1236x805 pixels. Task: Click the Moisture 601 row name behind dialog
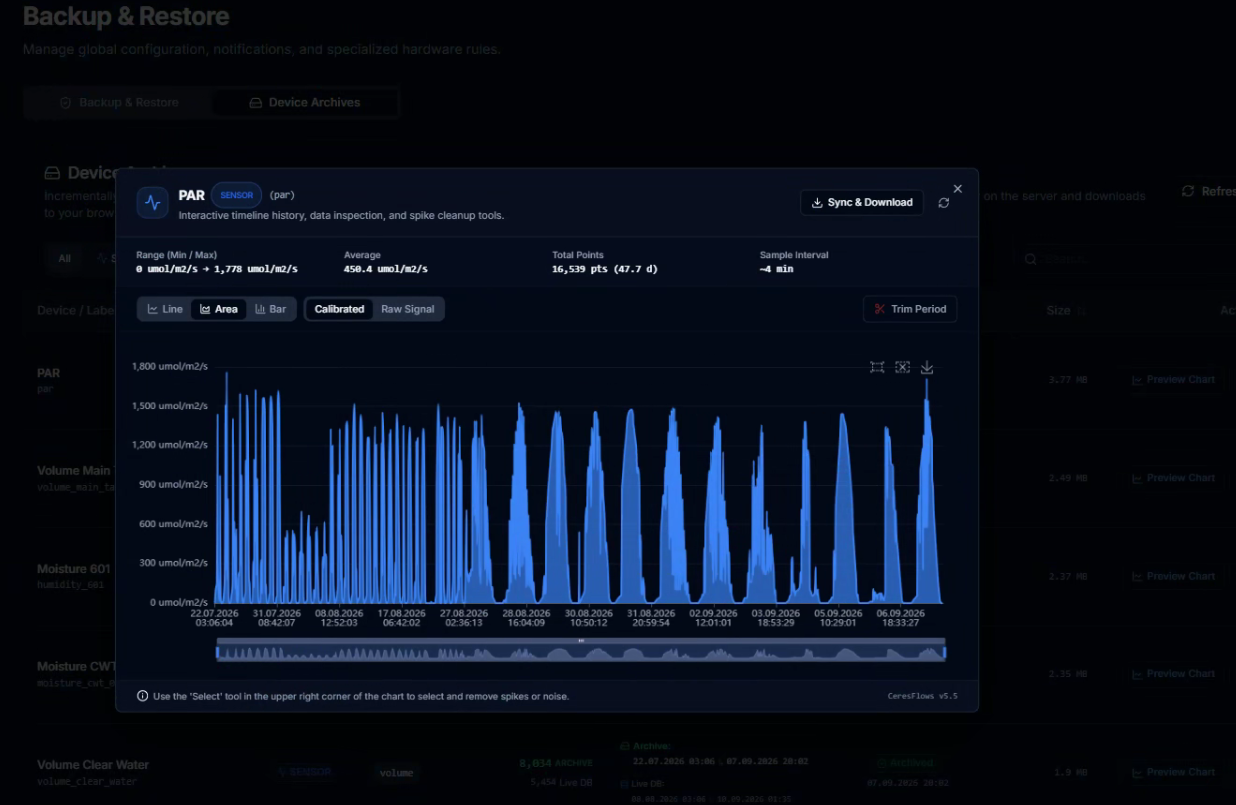point(74,569)
